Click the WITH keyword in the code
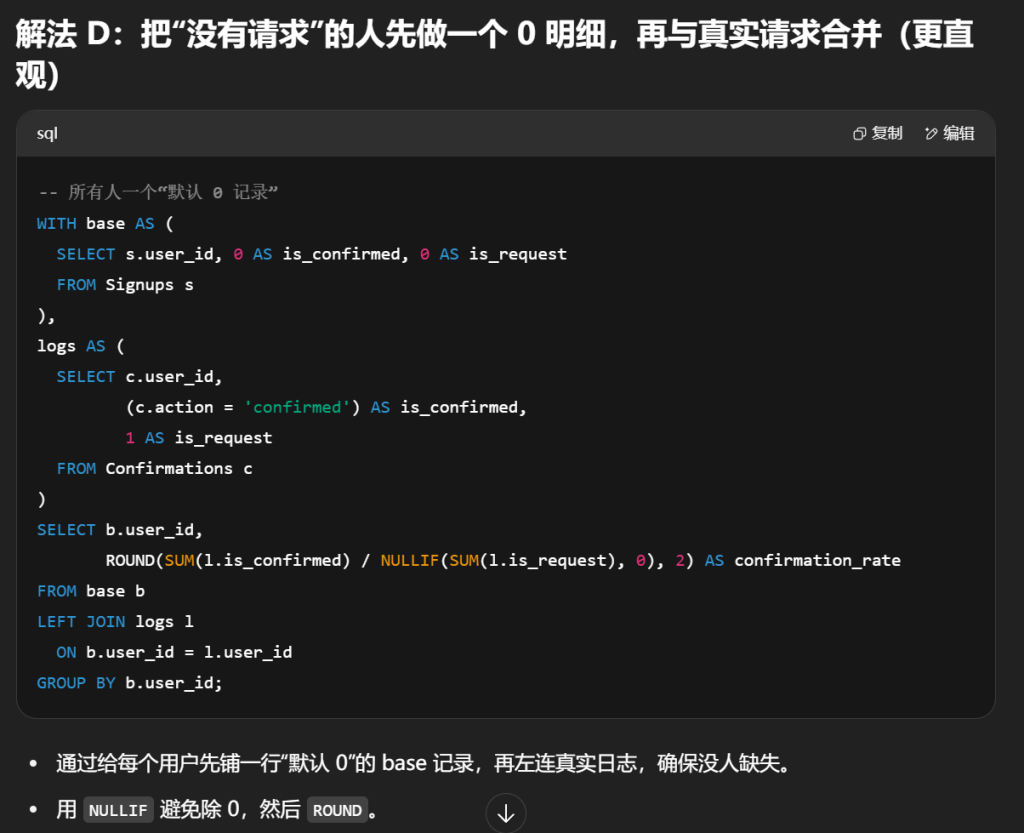This screenshot has width=1024, height=833. tap(56, 224)
